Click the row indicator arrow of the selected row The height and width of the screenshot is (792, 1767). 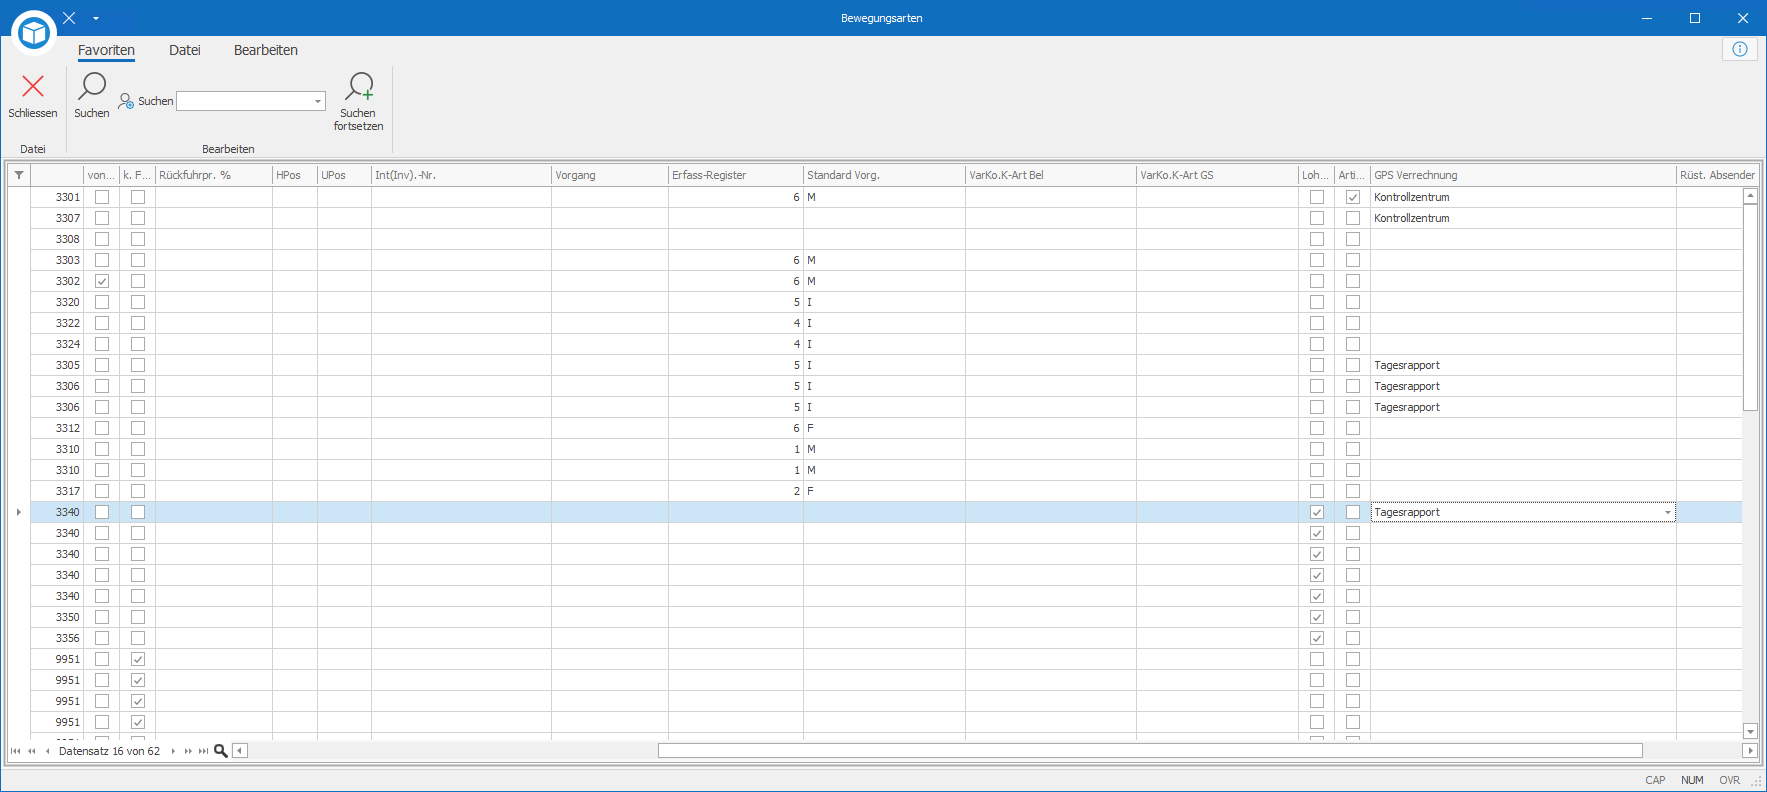tap(19, 512)
